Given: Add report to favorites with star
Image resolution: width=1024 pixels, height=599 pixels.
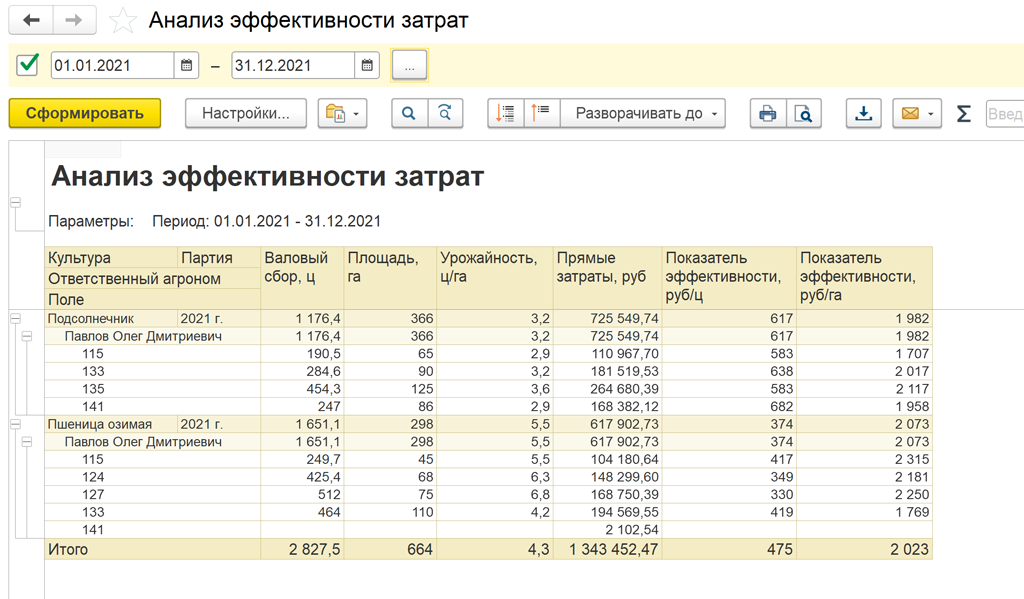Looking at the screenshot, I should [x=122, y=21].
